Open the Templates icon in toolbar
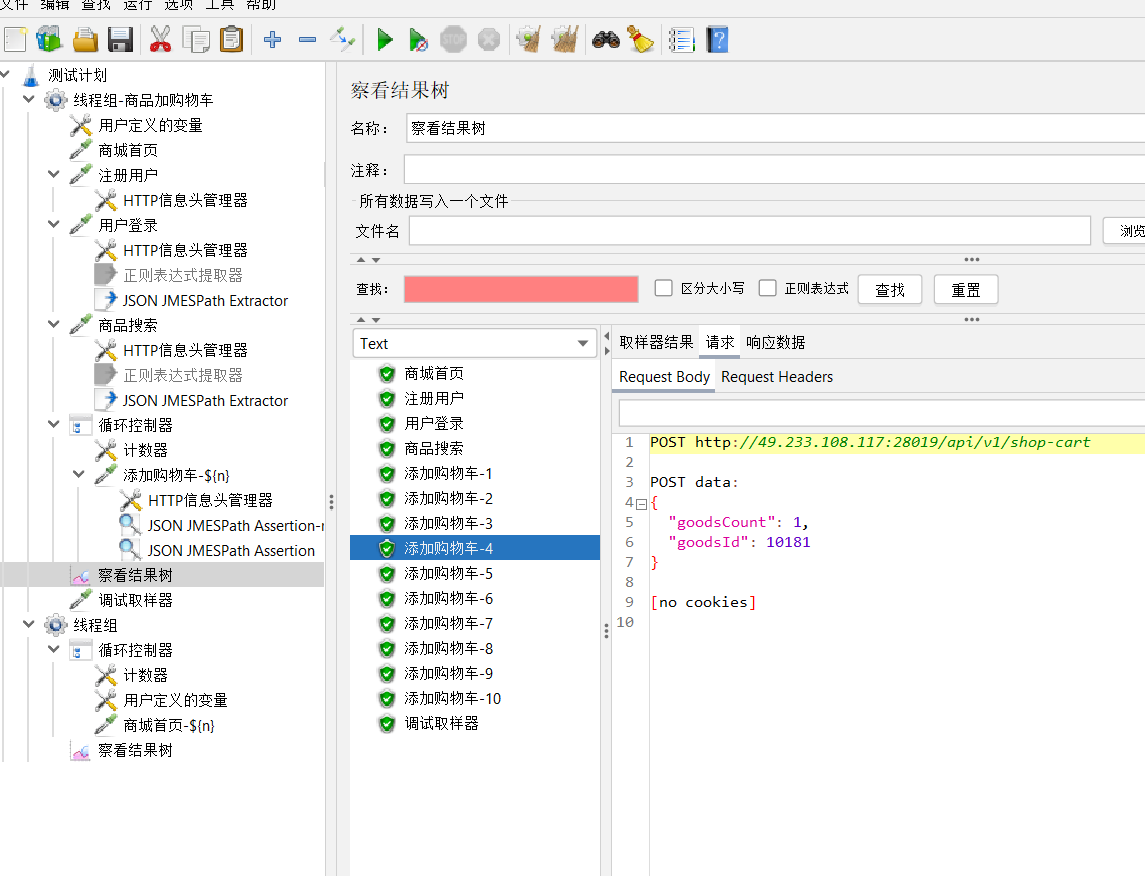 pos(50,39)
